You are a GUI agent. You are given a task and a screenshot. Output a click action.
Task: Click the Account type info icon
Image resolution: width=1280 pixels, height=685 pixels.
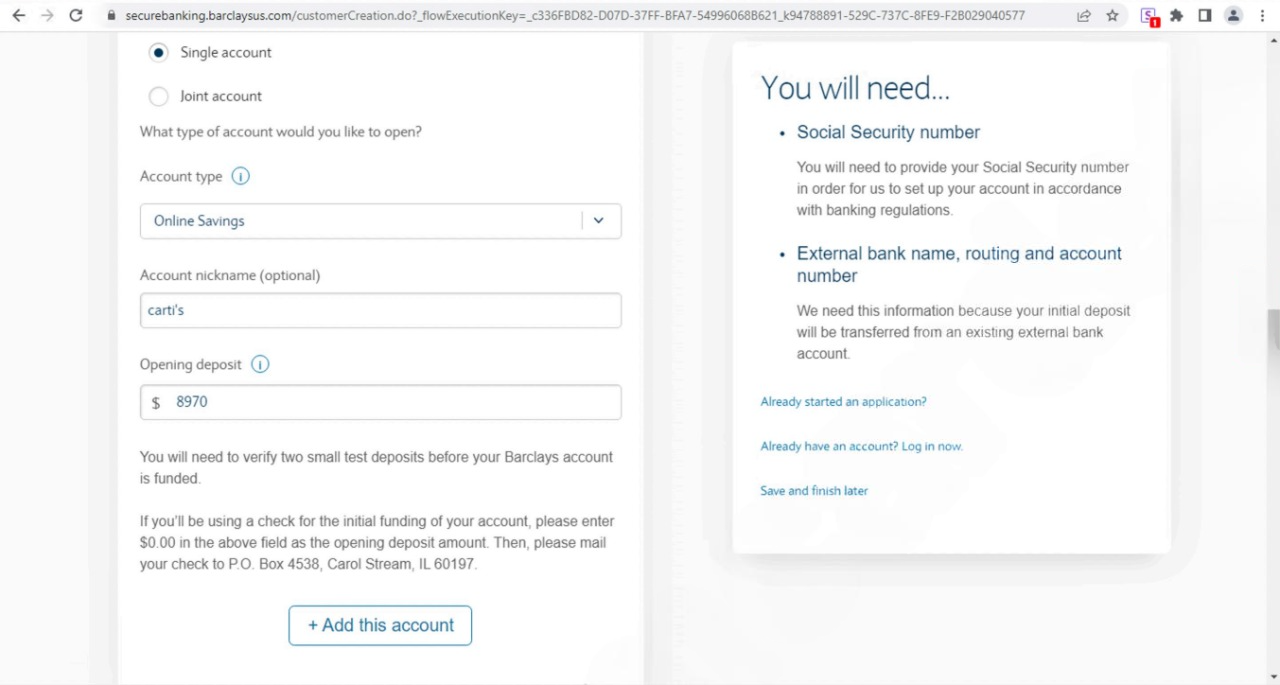[240, 177]
